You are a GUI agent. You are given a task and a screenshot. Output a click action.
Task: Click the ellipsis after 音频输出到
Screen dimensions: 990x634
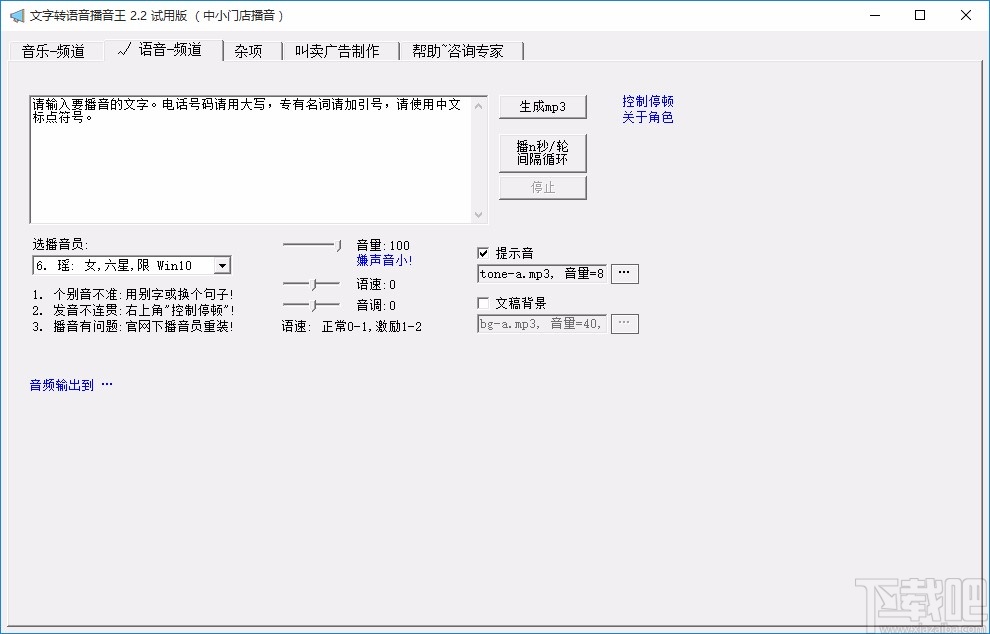pyautogui.click(x=106, y=384)
